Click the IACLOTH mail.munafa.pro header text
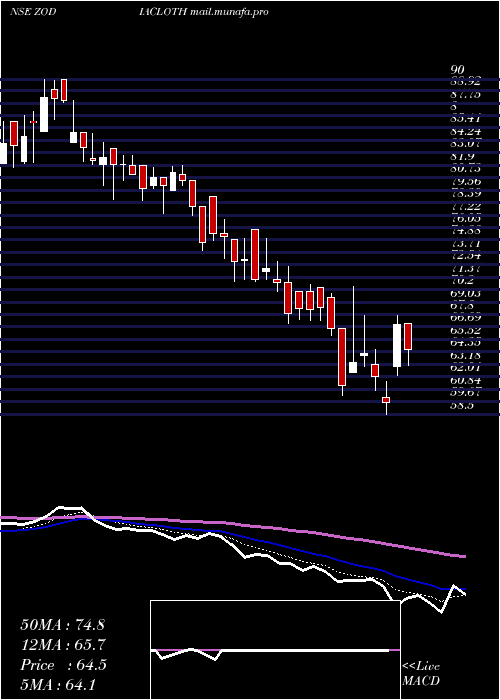Viewport: 500px width, 700px height. (204, 12)
